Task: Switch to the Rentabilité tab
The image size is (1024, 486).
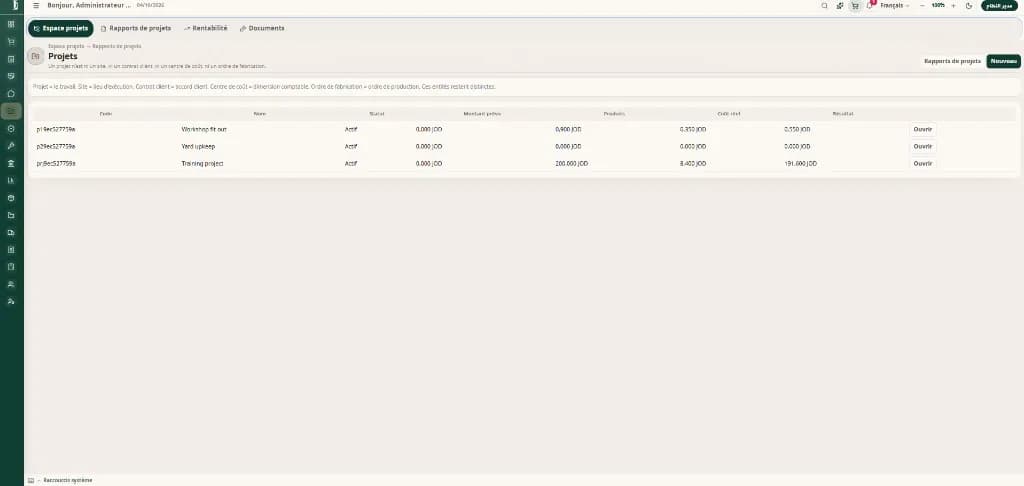Action: coord(206,28)
